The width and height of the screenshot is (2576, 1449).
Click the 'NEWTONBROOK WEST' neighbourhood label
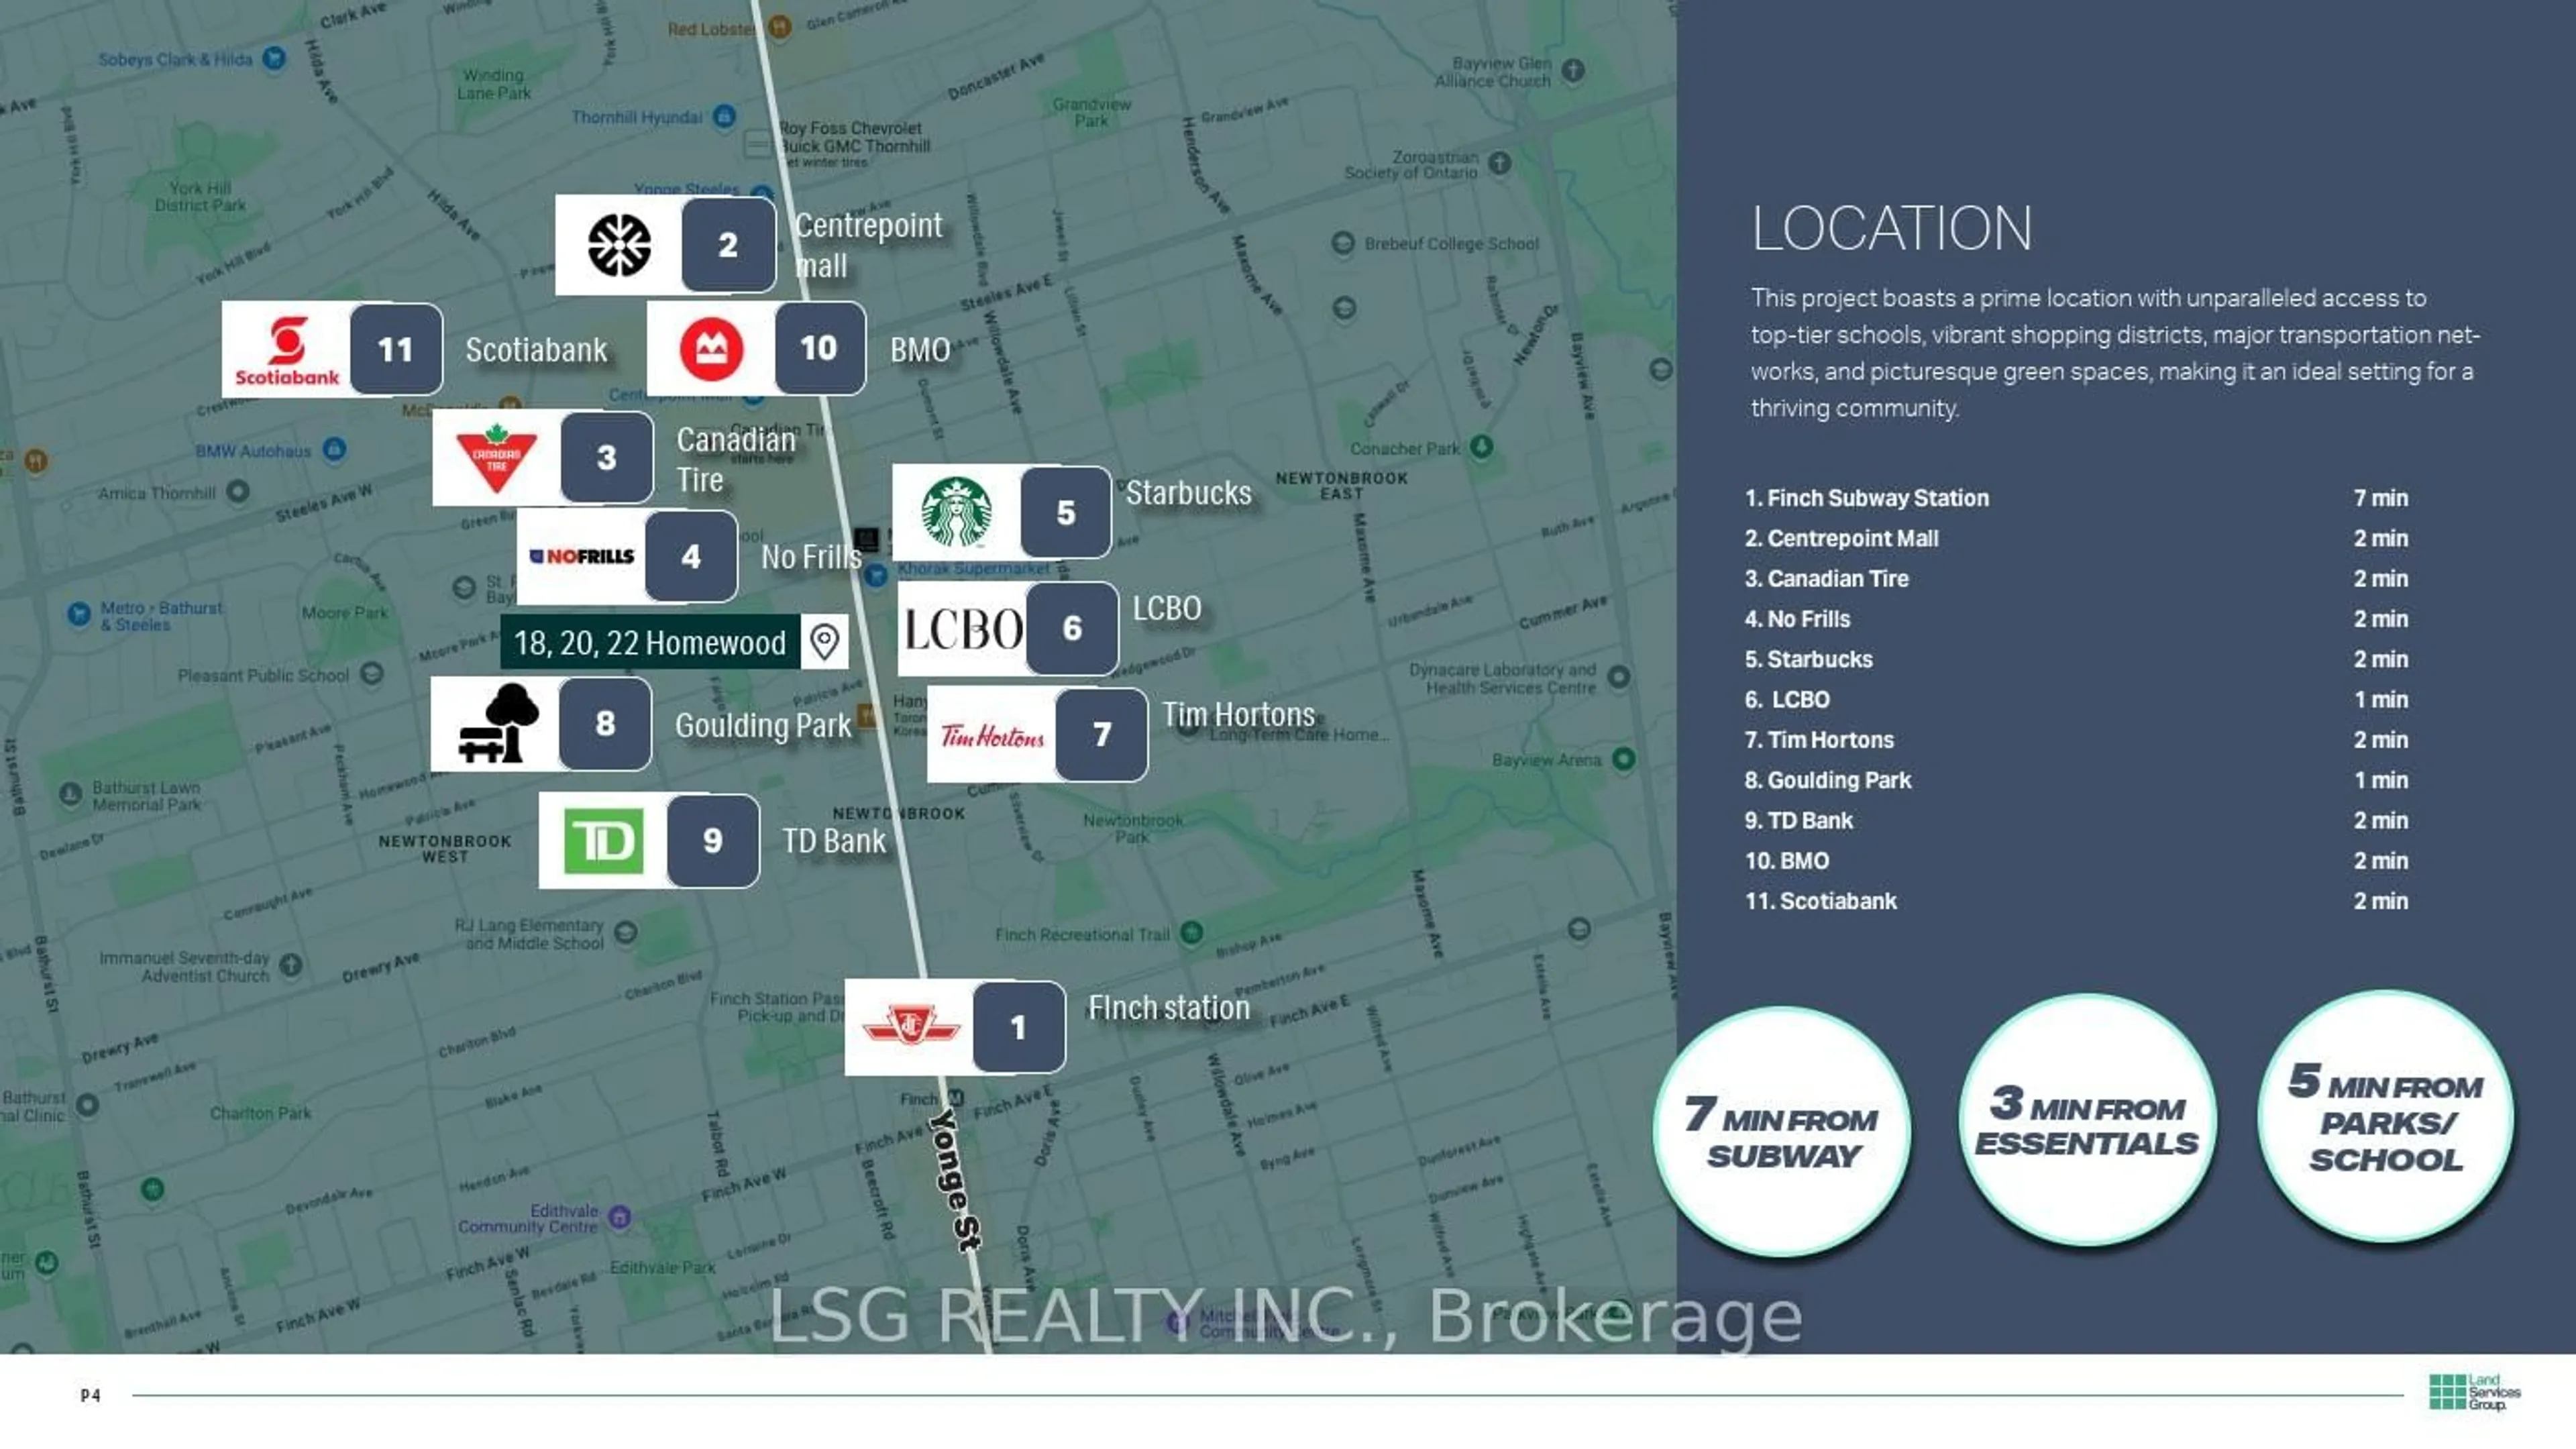445,848
